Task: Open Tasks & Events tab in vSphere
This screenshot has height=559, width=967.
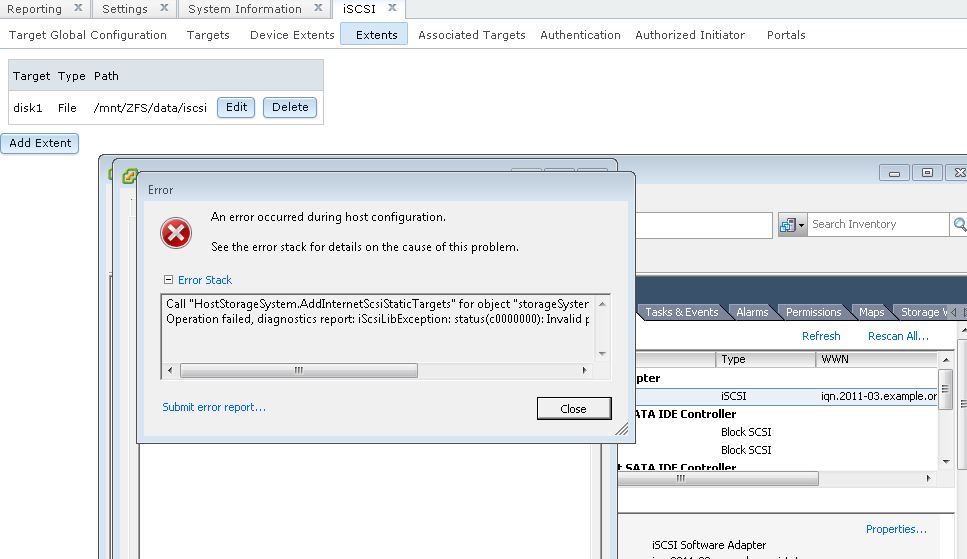Action: tap(681, 312)
